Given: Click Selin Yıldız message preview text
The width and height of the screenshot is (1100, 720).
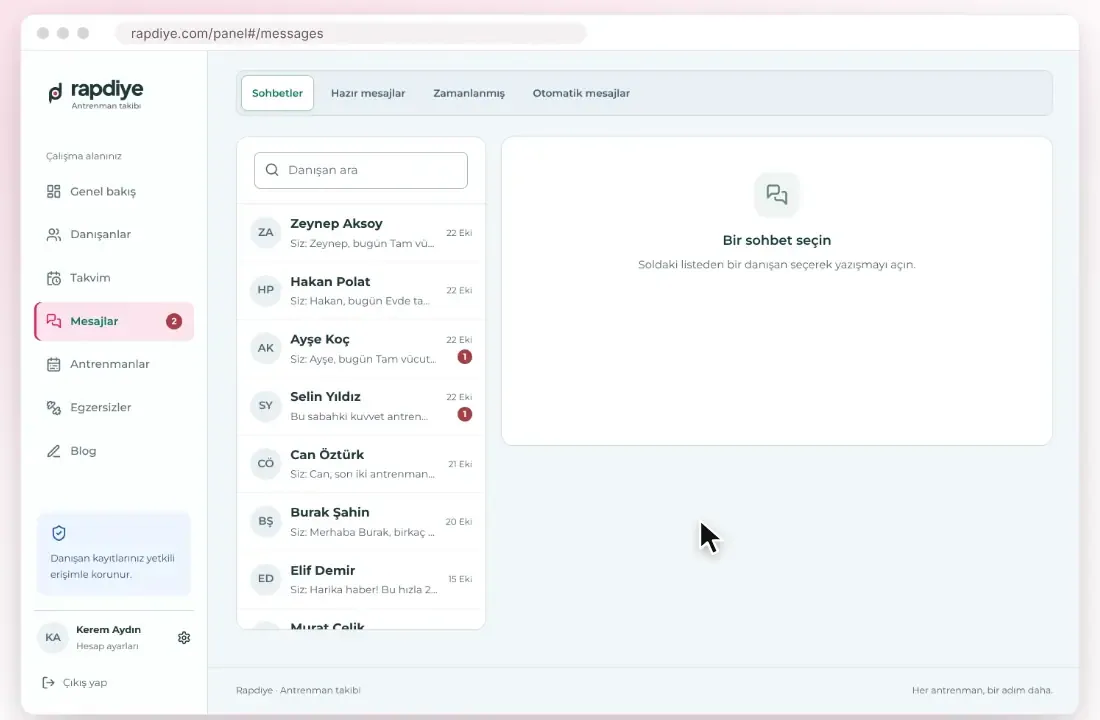Looking at the screenshot, I should coord(359,416).
